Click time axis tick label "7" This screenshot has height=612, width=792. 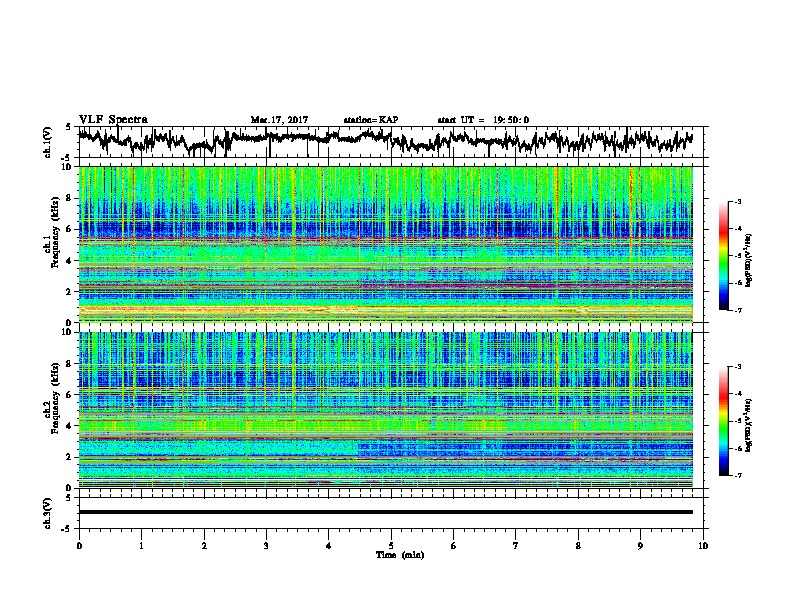tap(516, 546)
